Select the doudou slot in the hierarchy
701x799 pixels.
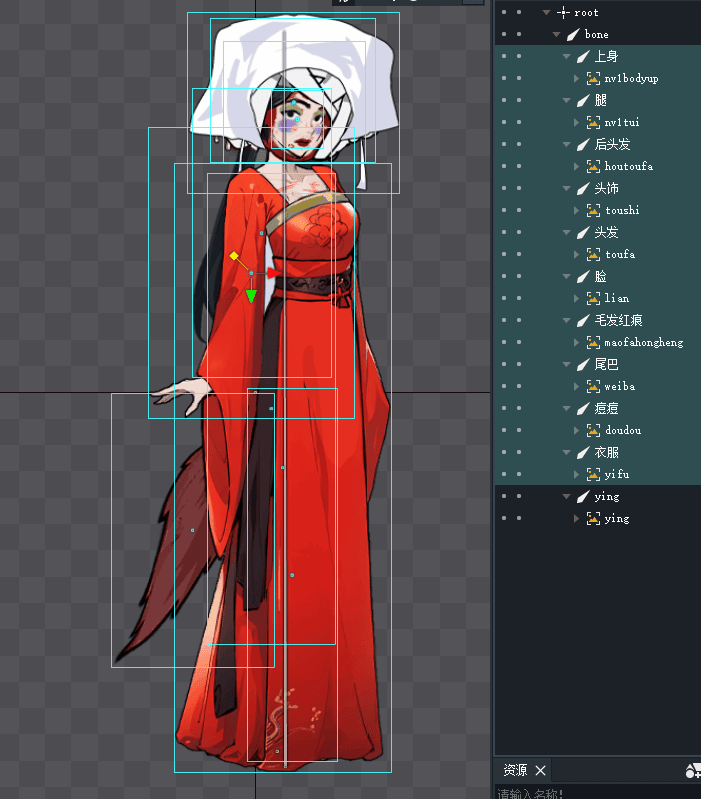[x=622, y=430]
